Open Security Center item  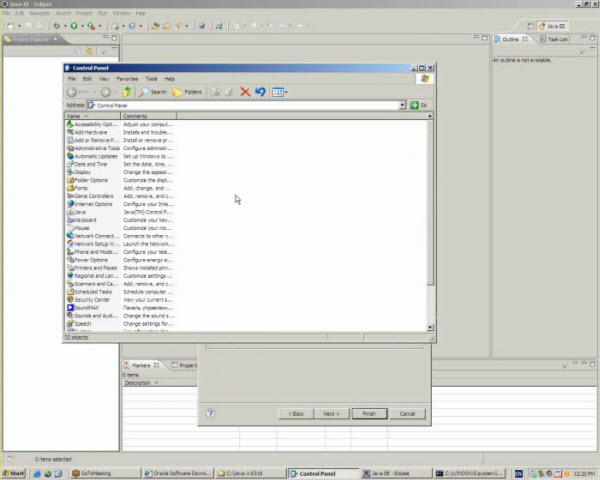pyautogui.click(x=91, y=300)
